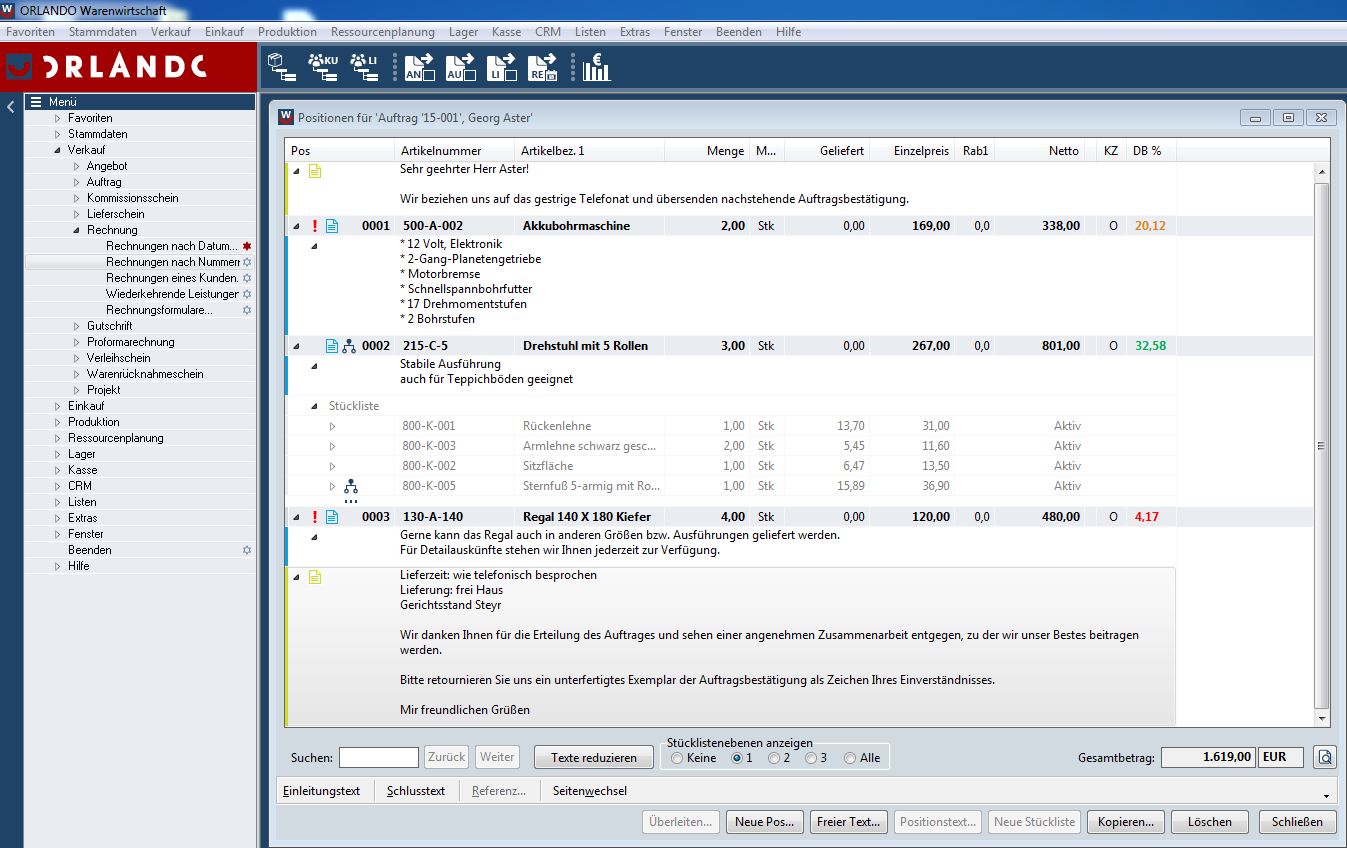Click the gear next to Wiederkehrende Leistungen

[247, 294]
